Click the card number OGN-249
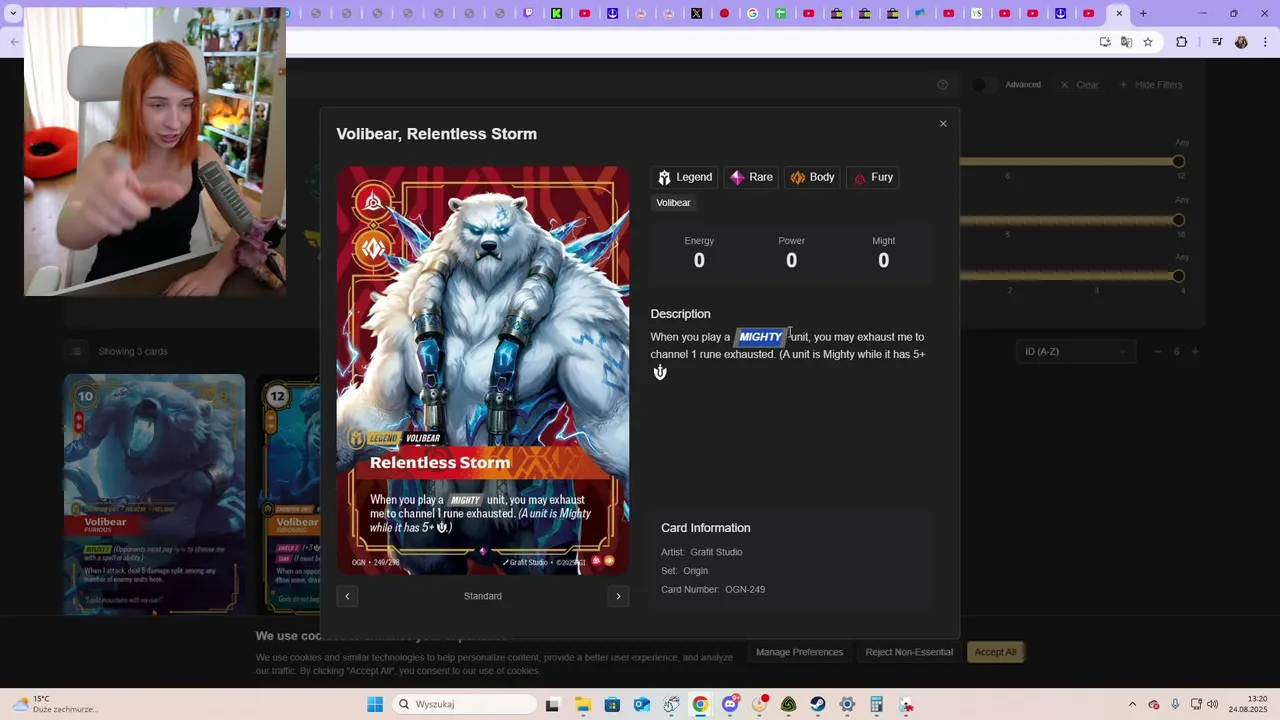 pyautogui.click(x=745, y=590)
